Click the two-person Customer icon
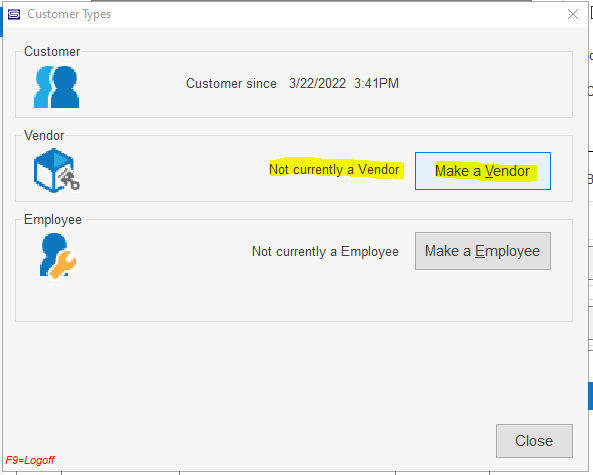 pos(56,87)
